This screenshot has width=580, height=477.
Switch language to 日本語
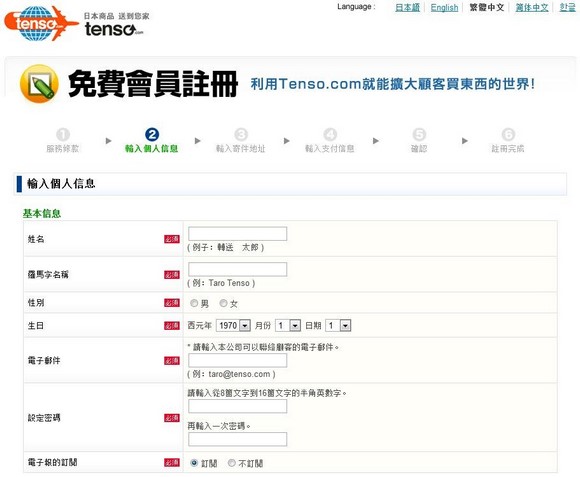pos(407,7)
